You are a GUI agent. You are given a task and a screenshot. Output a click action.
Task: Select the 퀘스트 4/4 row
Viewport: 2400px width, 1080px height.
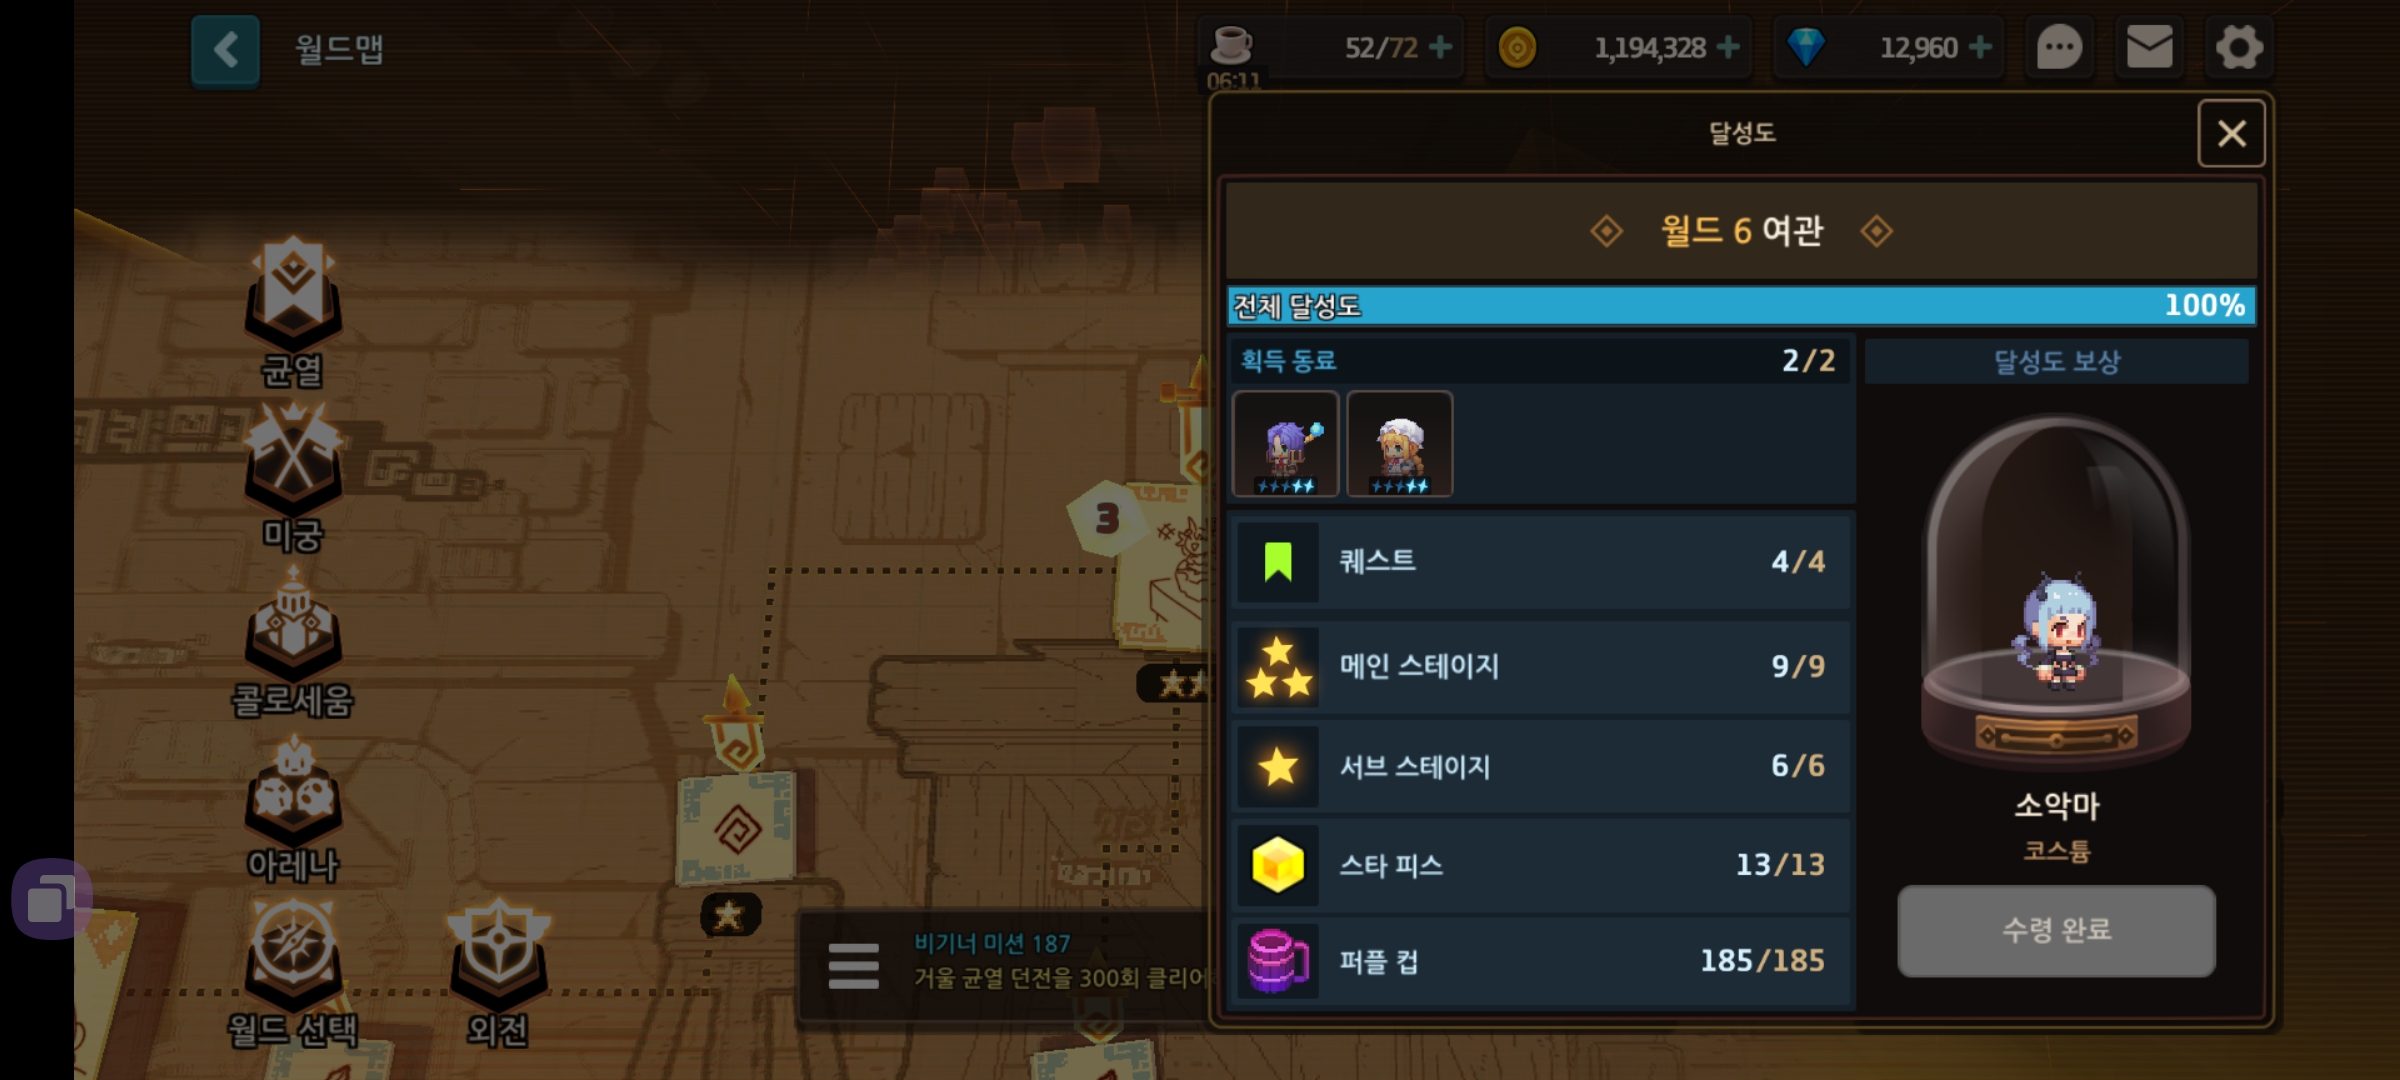[x=1542, y=562]
